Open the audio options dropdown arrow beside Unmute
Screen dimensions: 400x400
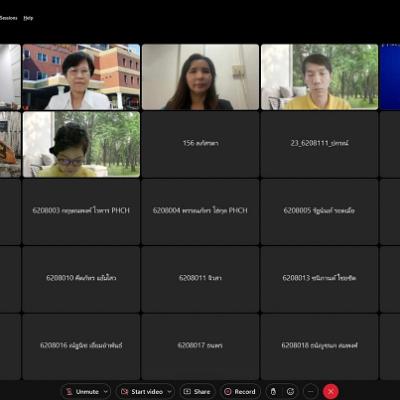(x=106, y=391)
